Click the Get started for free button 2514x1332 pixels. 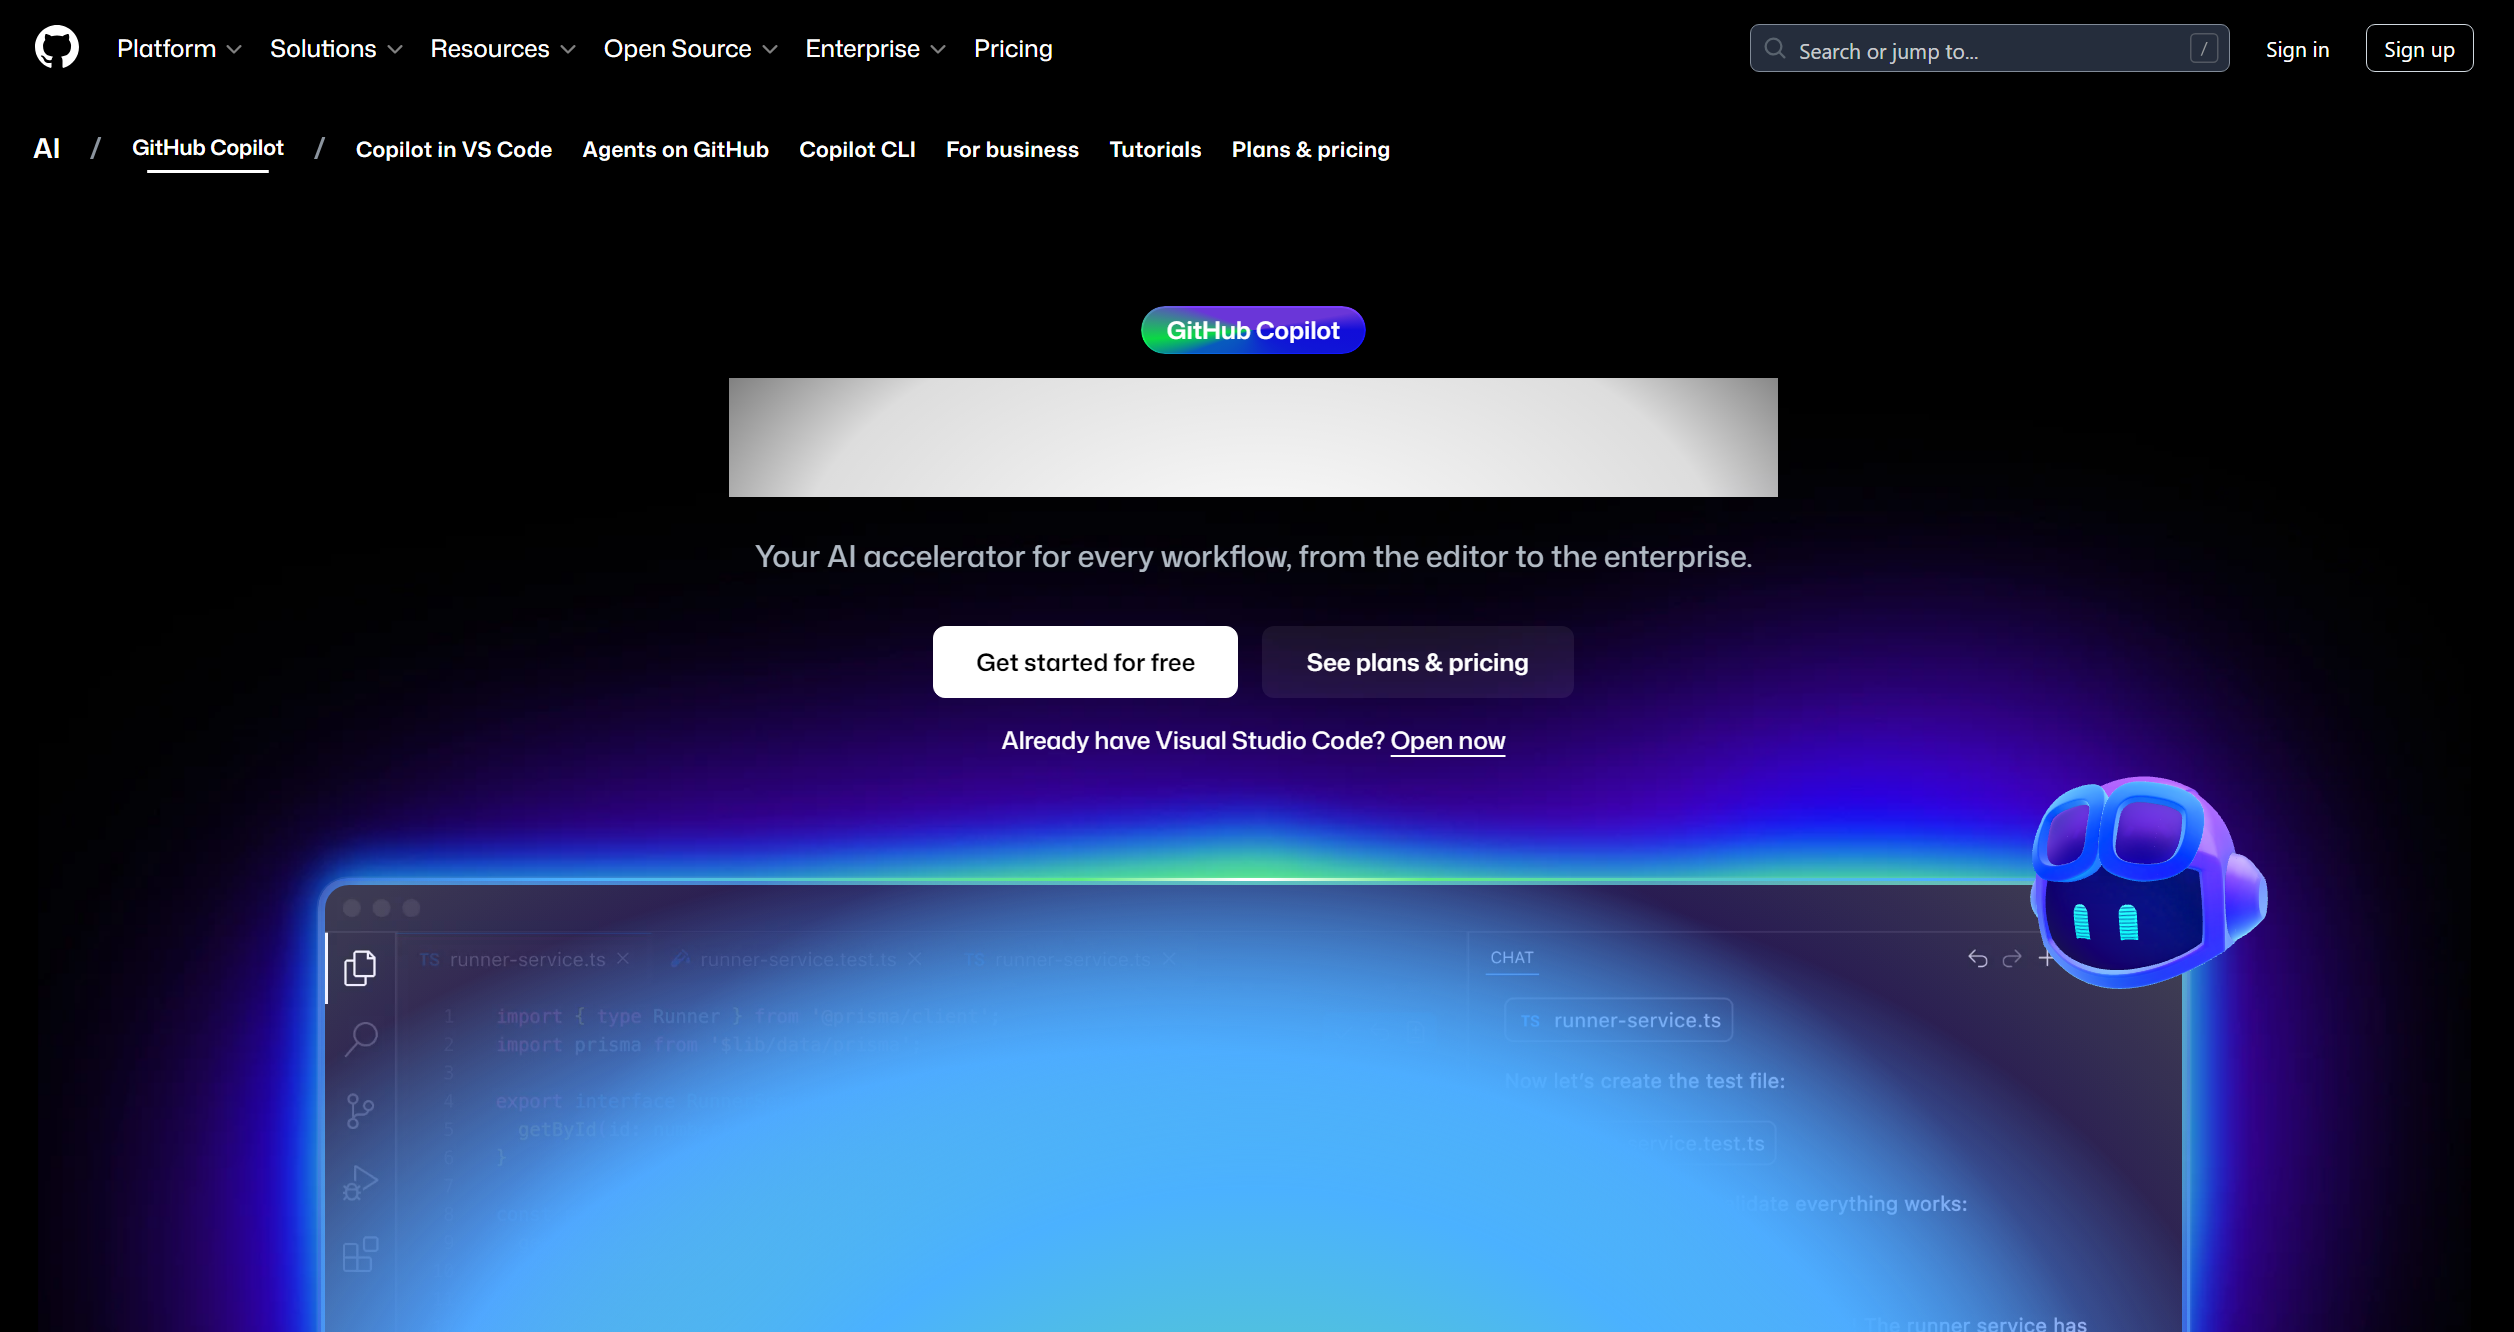coord(1085,662)
